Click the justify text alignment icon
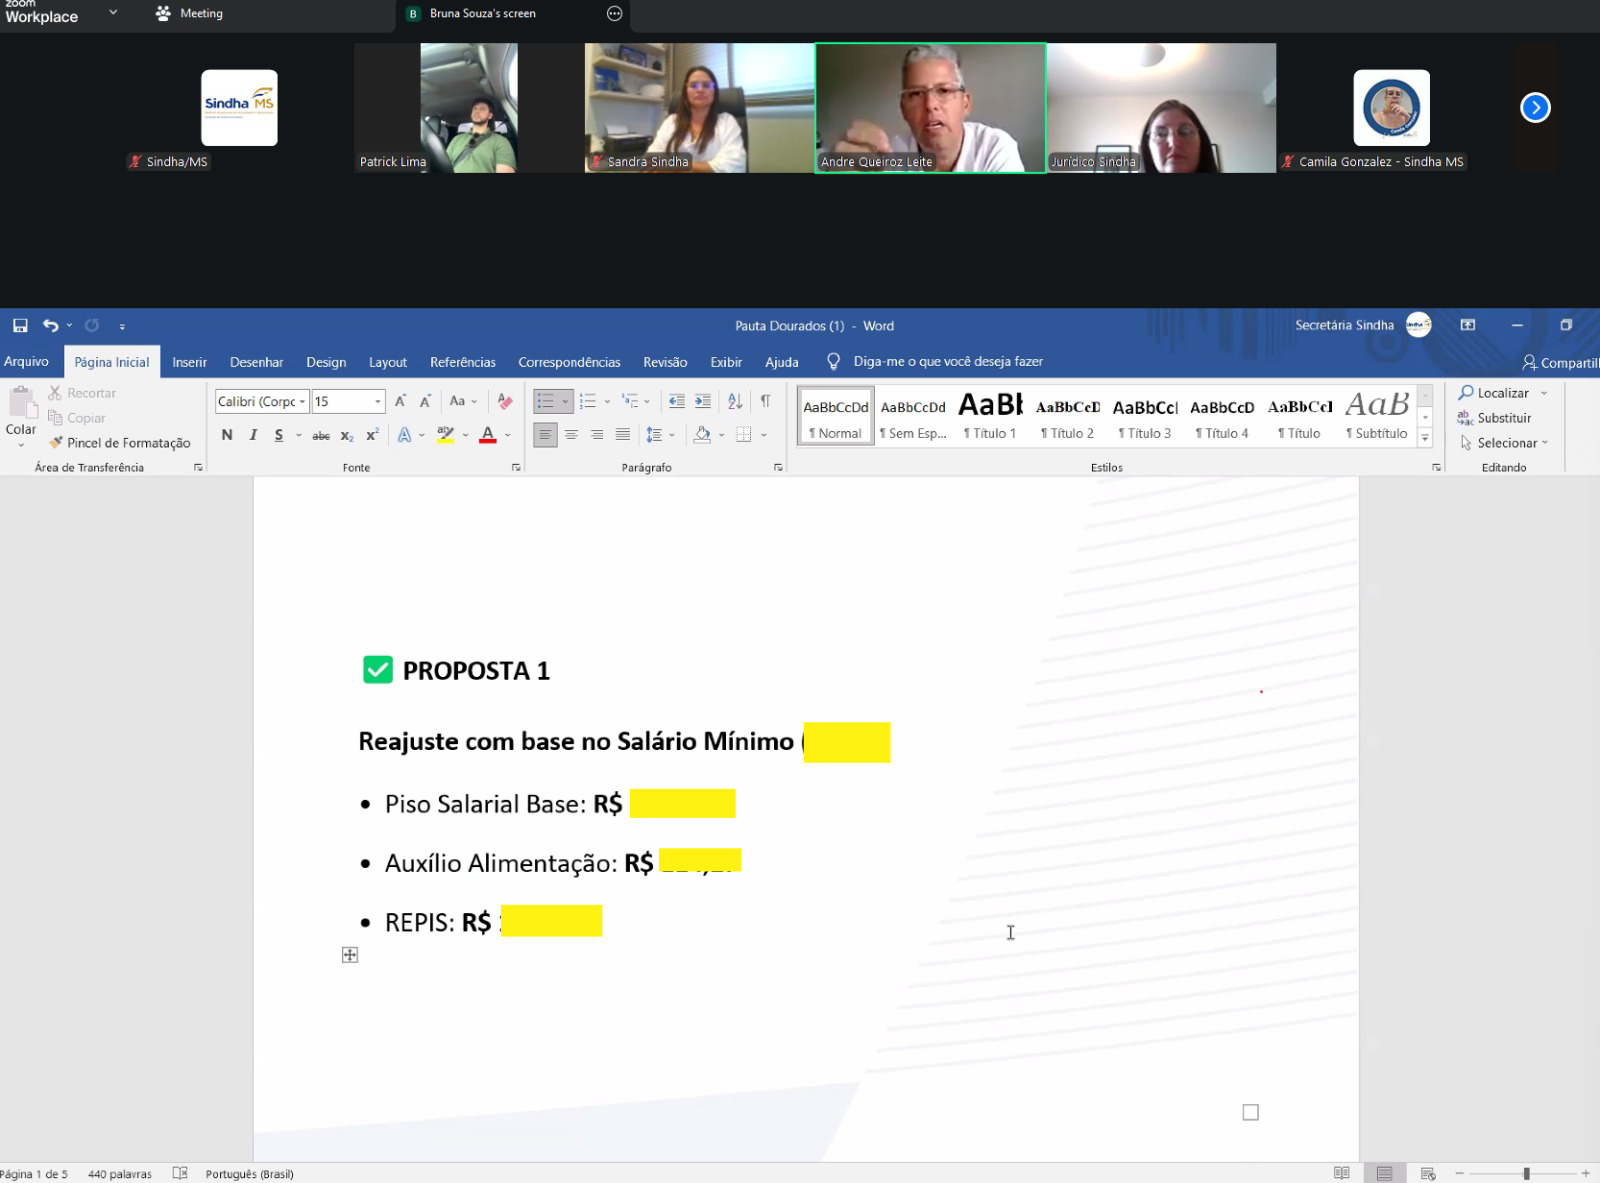1600x1183 pixels. coord(623,434)
